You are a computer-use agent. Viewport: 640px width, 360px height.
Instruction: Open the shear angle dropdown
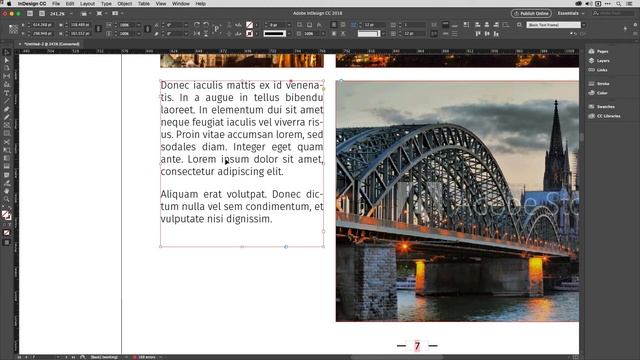[186, 33]
